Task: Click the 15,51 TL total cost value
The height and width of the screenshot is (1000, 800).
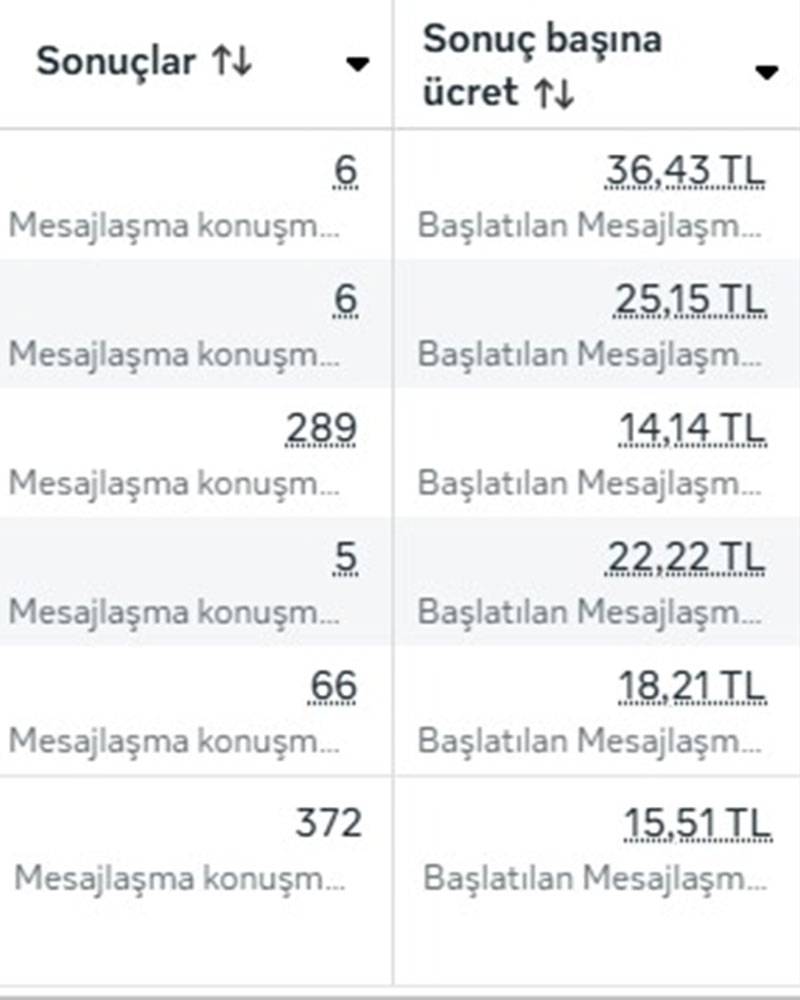Action: (697, 824)
